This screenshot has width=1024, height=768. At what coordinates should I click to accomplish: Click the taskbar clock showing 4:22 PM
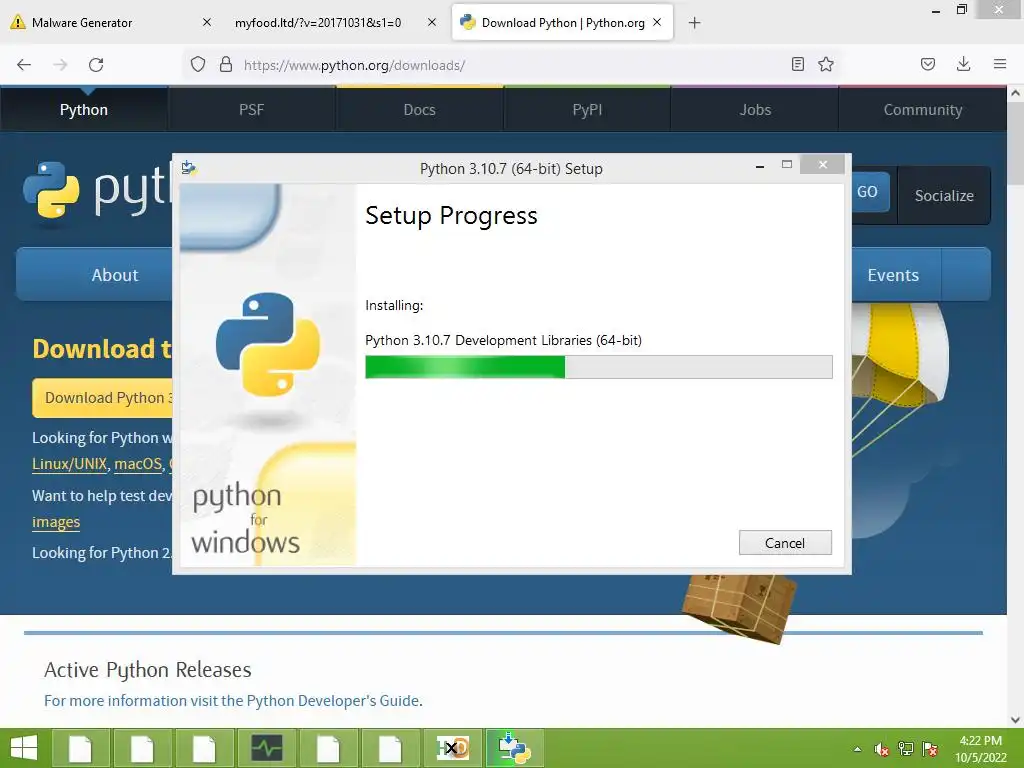tap(980, 749)
